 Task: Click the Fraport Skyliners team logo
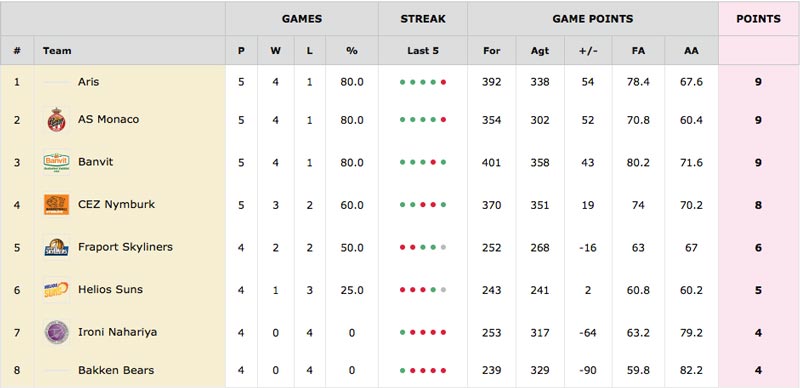(57, 248)
